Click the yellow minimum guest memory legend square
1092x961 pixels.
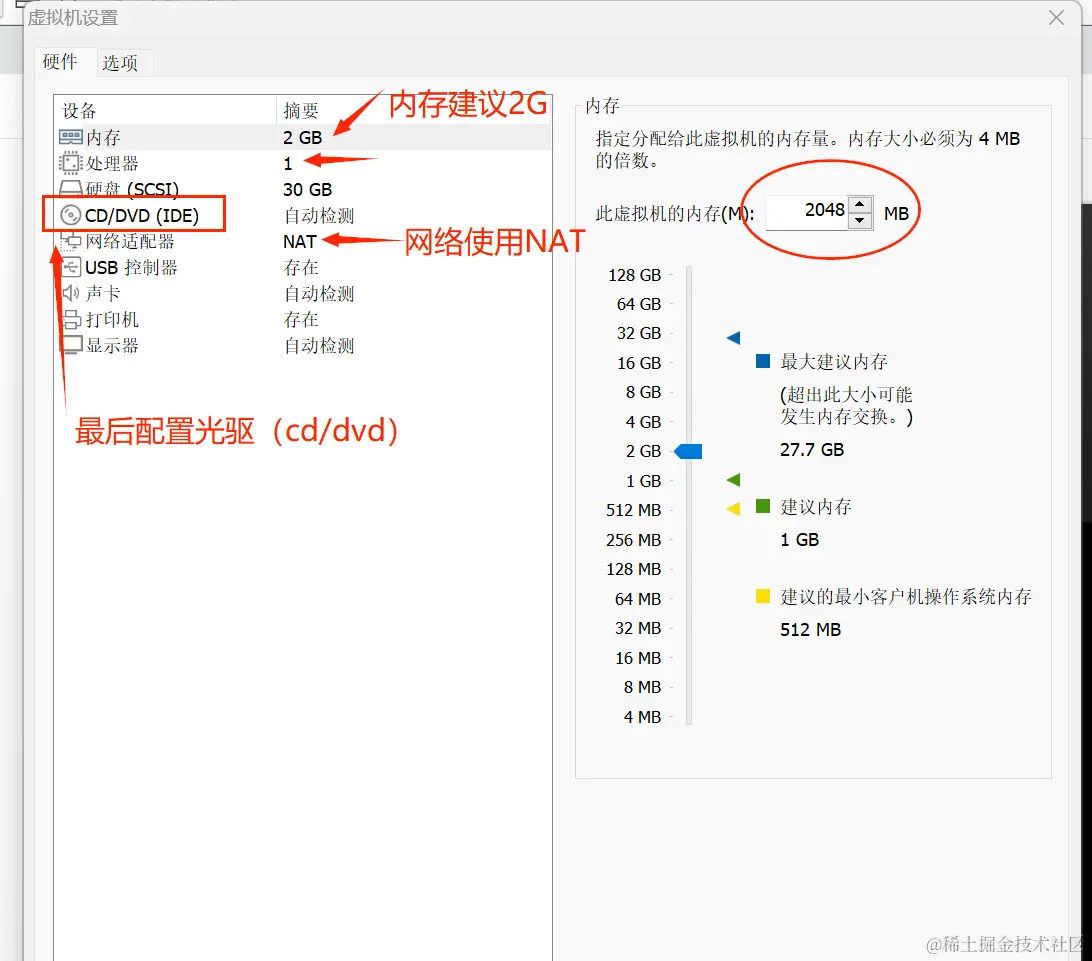click(763, 596)
